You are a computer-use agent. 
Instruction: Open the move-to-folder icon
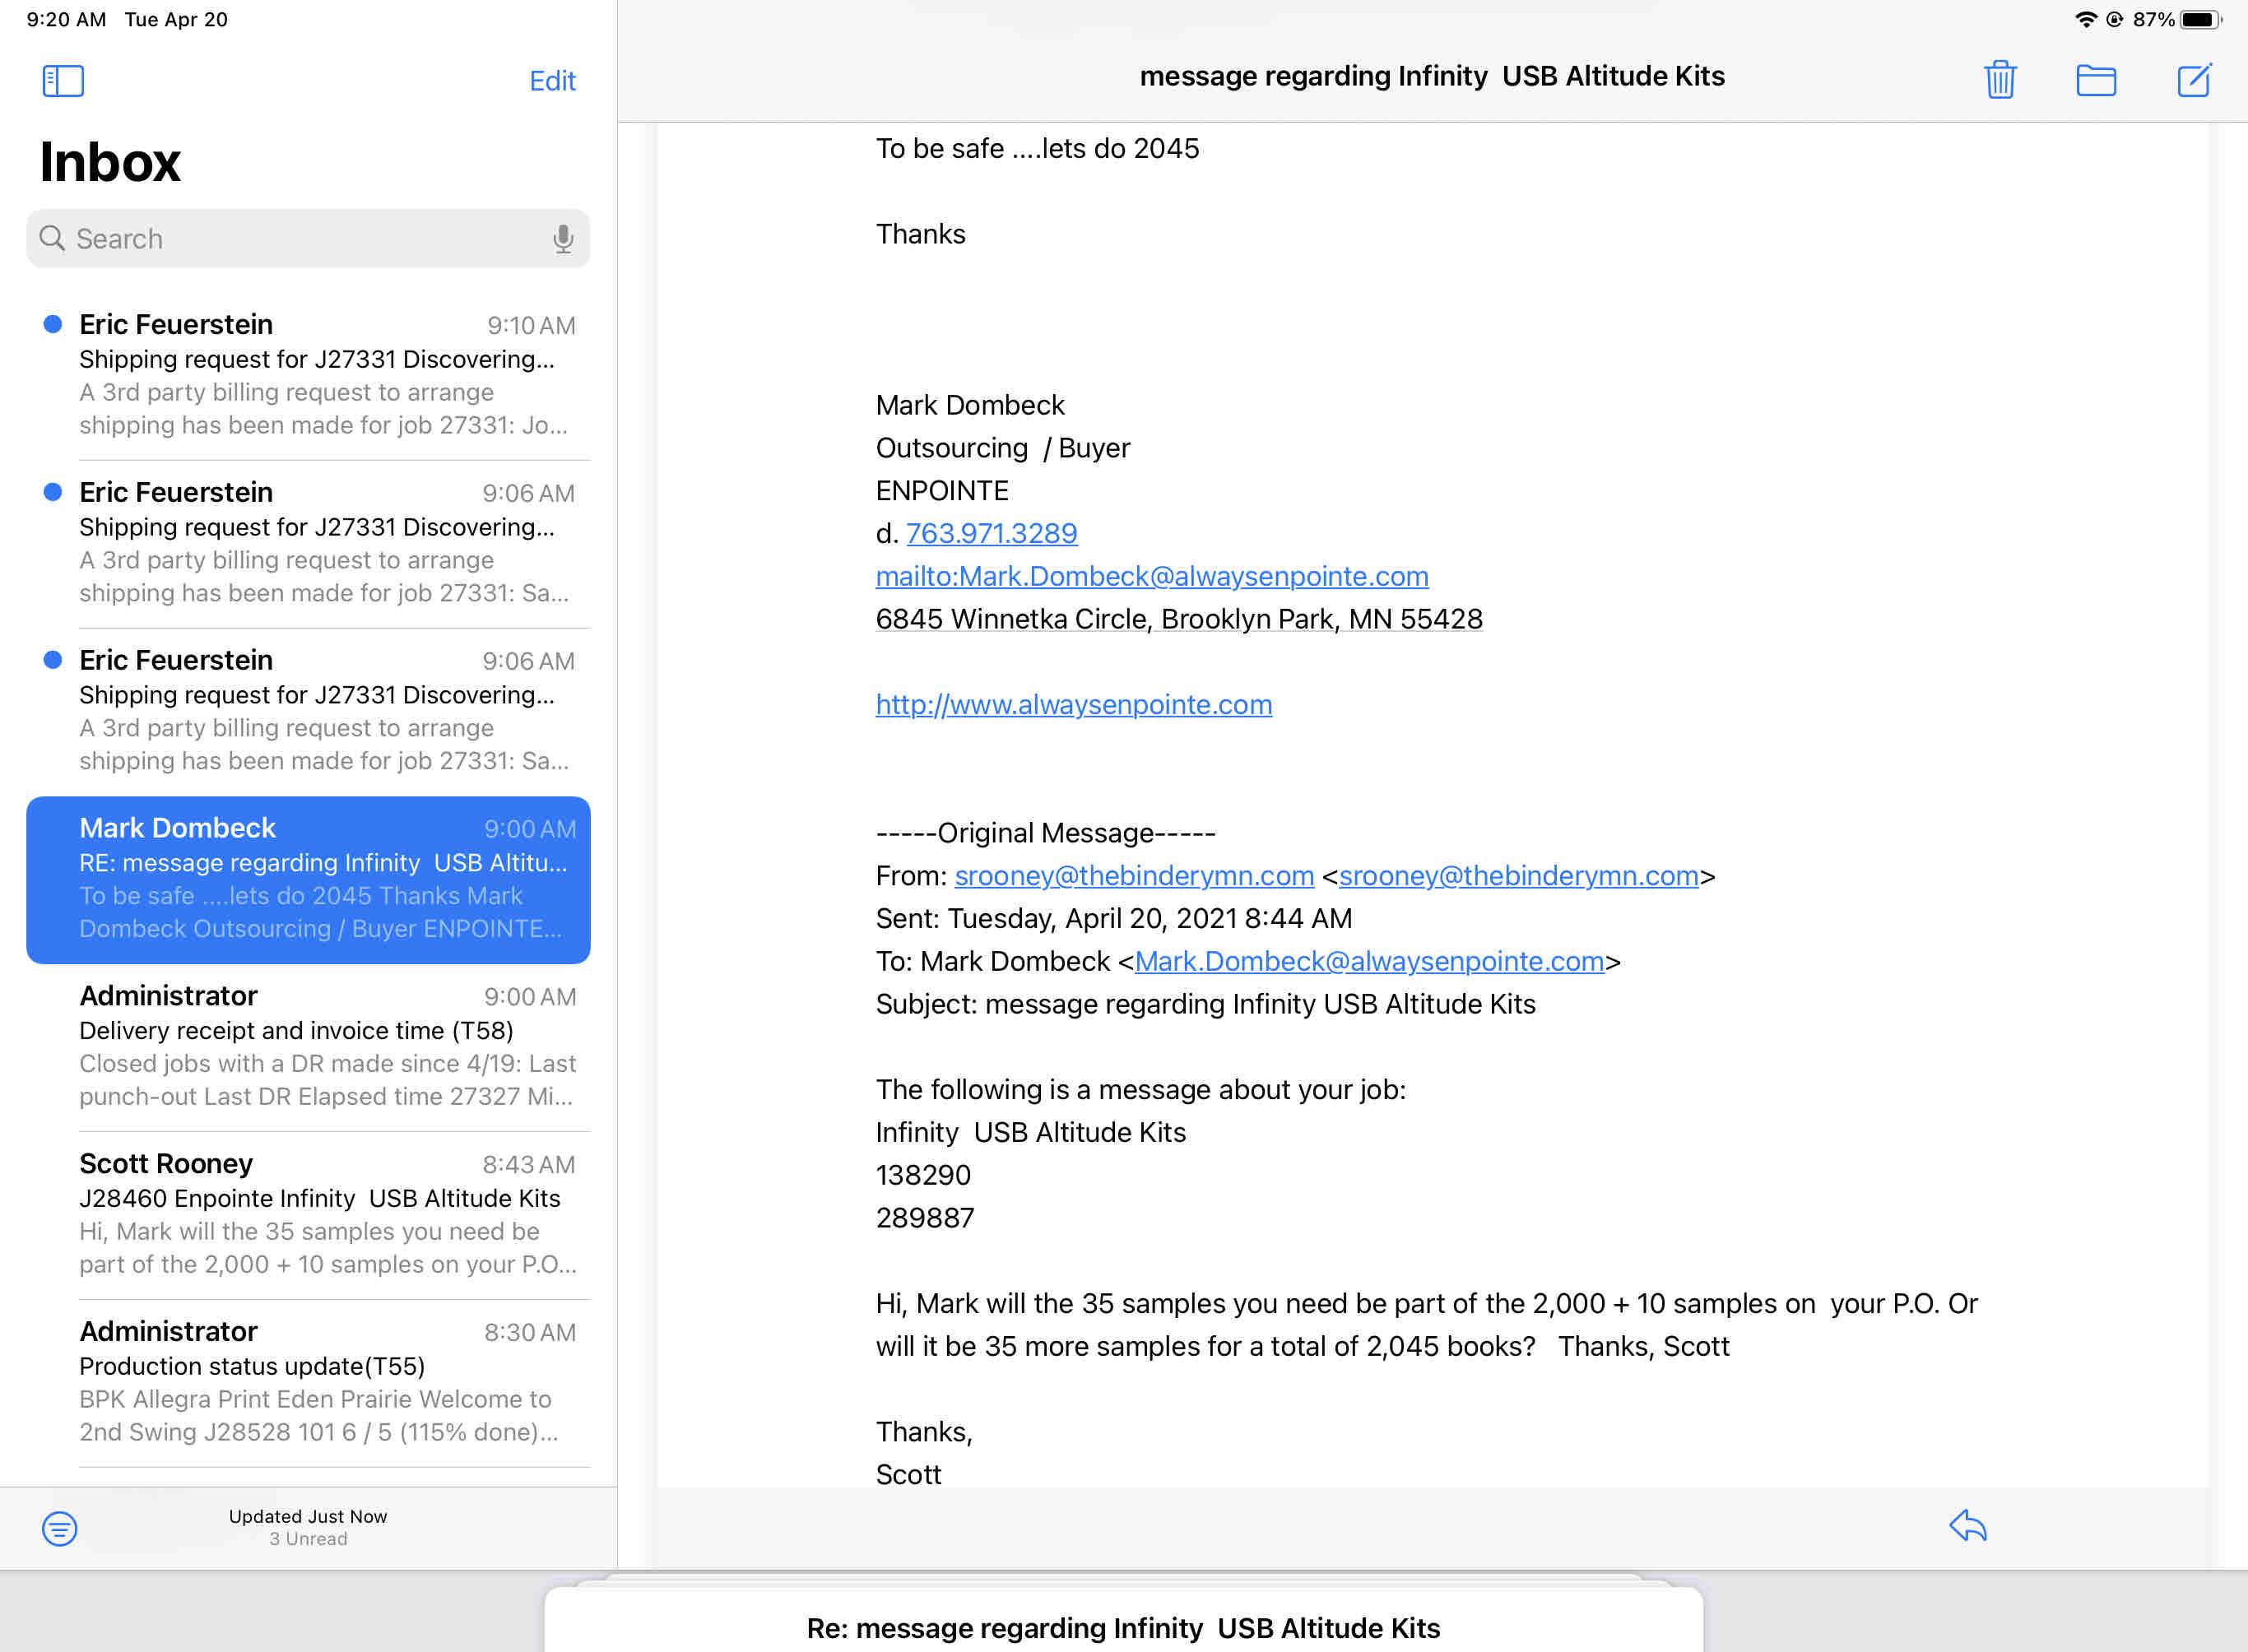[x=2095, y=79]
